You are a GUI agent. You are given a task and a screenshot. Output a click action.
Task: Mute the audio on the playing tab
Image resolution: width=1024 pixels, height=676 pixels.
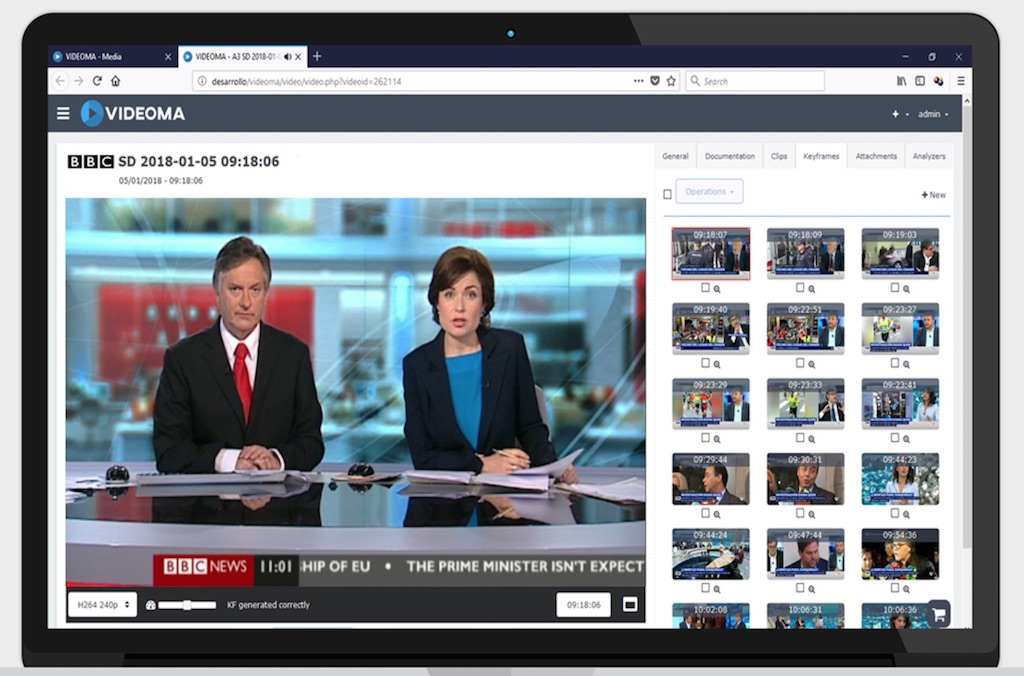click(288, 57)
